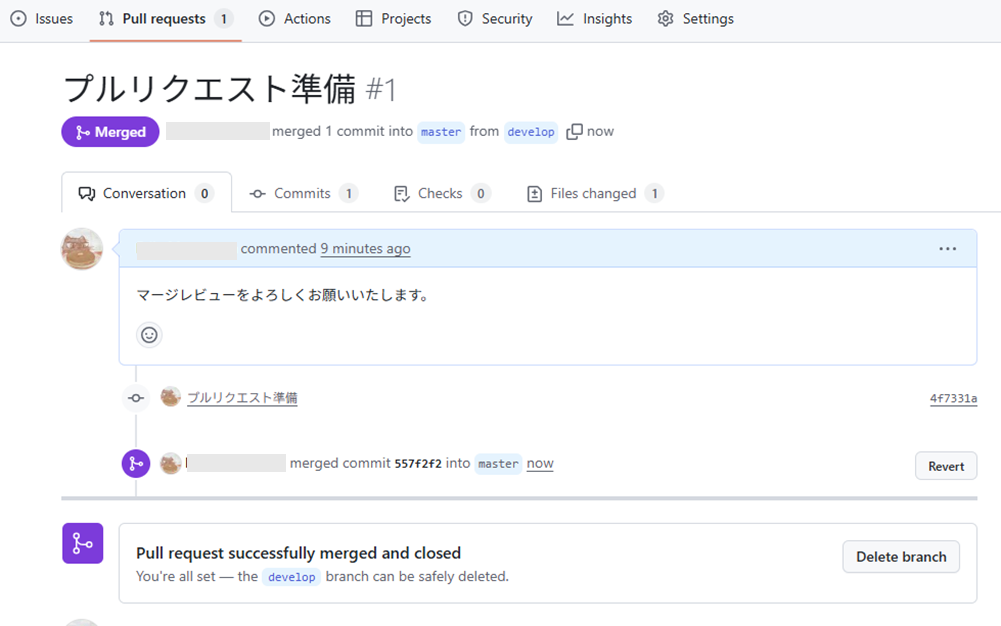
Task: Click the master branch label in header
Action: tap(441, 132)
